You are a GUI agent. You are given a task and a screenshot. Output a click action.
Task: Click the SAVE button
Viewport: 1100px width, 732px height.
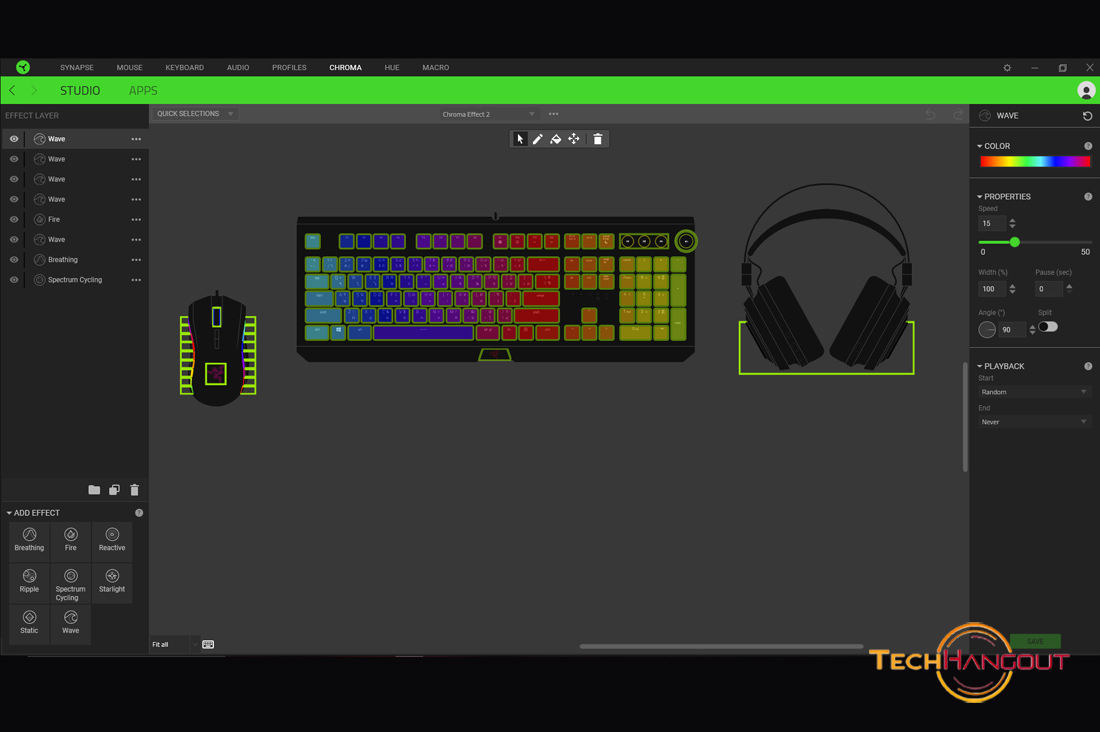coord(1035,641)
